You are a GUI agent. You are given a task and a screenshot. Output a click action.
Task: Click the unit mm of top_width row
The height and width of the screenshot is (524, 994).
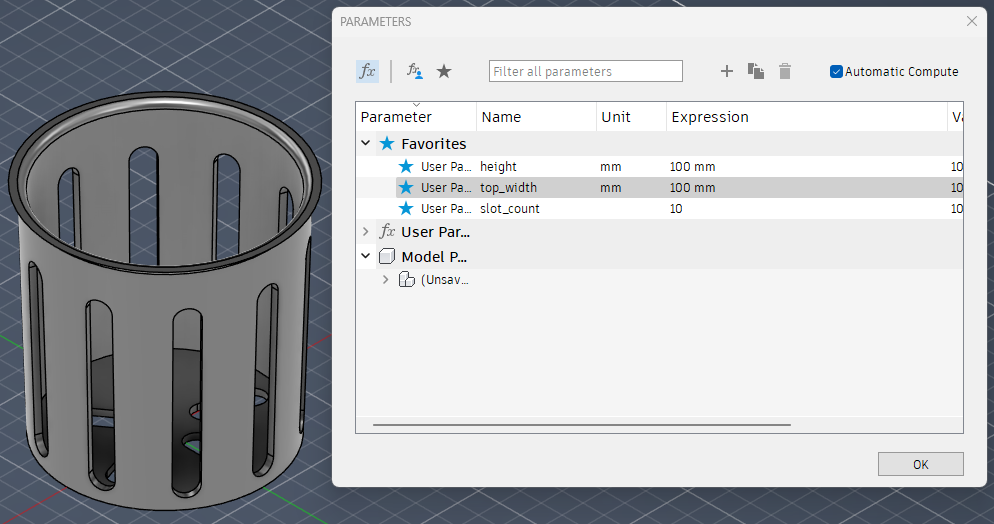(x=610, y=188)
